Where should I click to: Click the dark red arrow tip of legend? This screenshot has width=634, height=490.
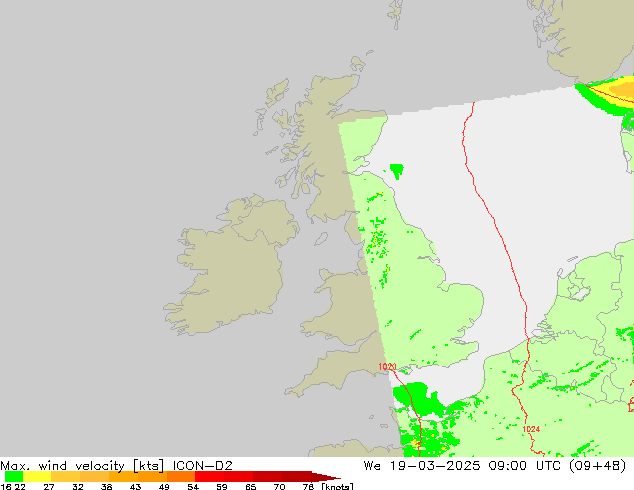coord(327,477)
